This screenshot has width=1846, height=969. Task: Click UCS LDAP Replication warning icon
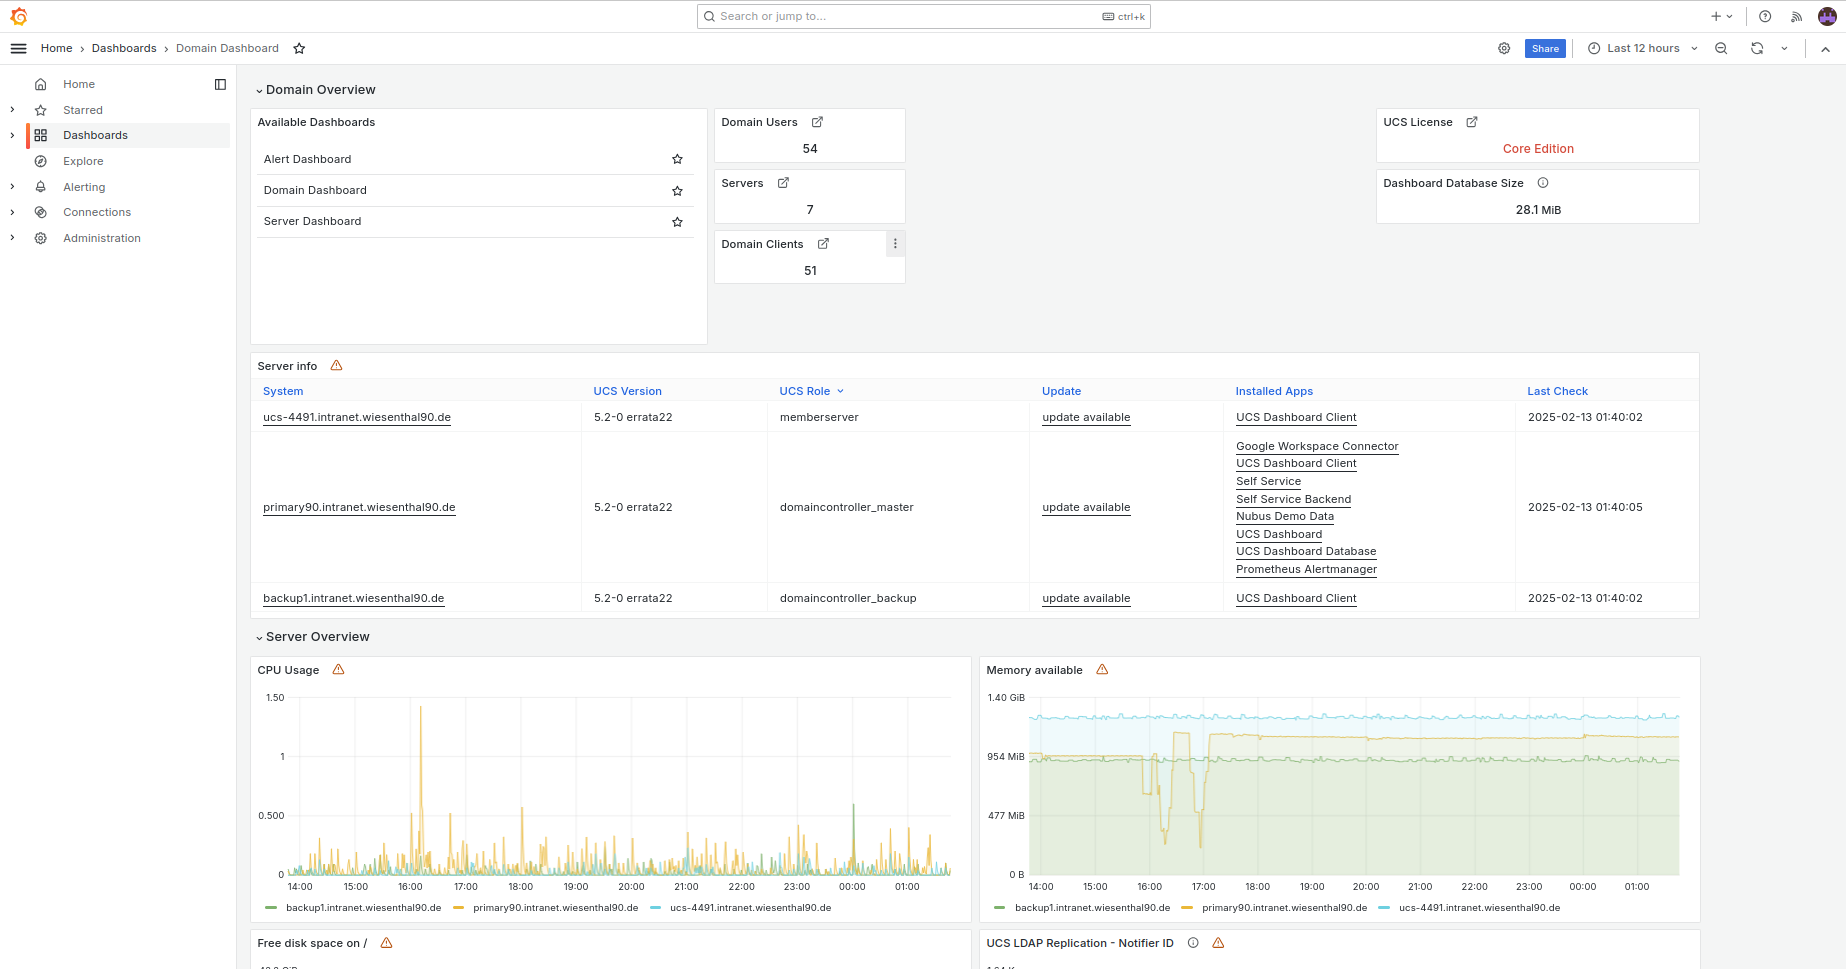pyautogui.click(x=1218, y=943)
